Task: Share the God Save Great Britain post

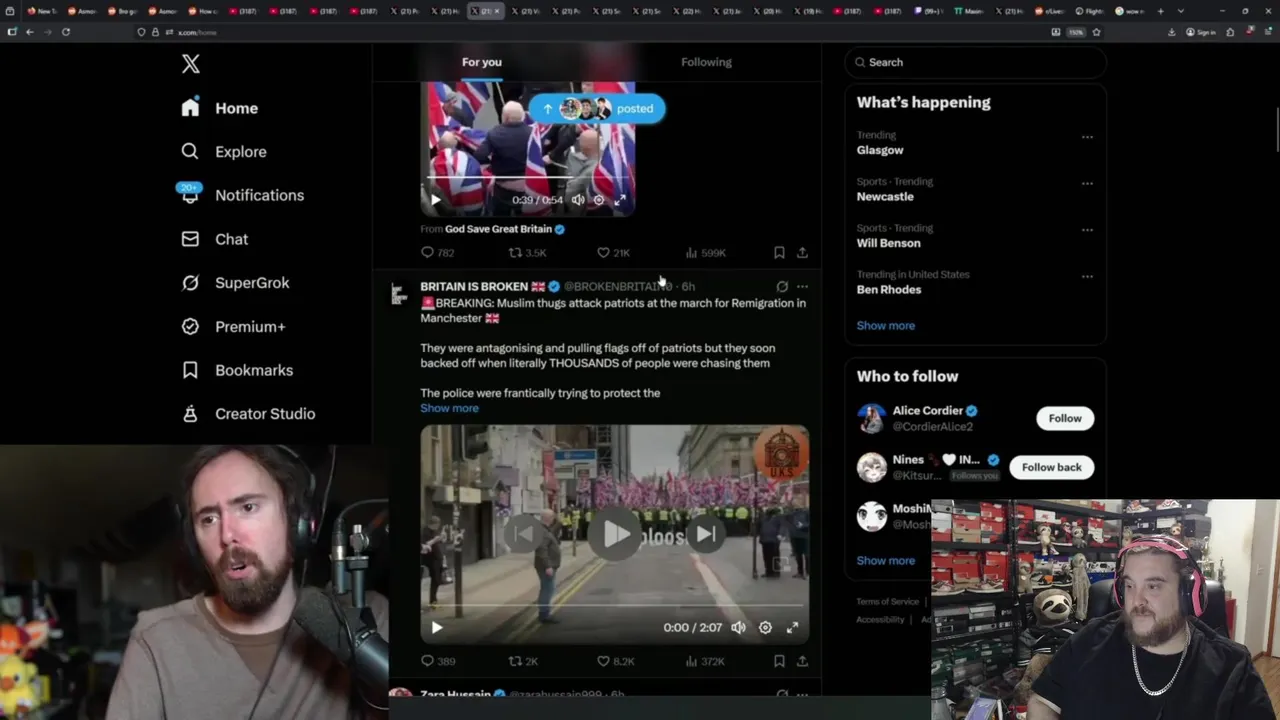Action: 802,253
